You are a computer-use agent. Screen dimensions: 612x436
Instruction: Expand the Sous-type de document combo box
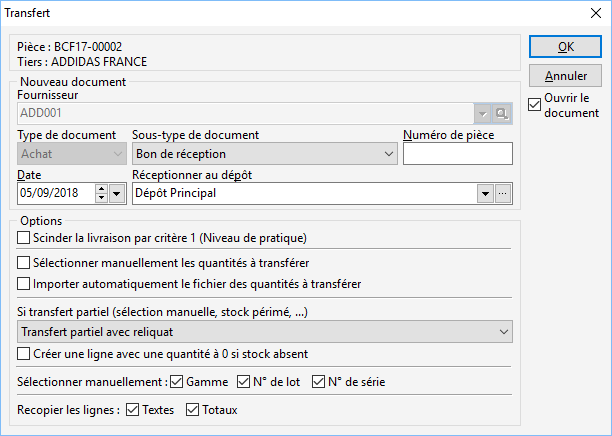point(265,154)
